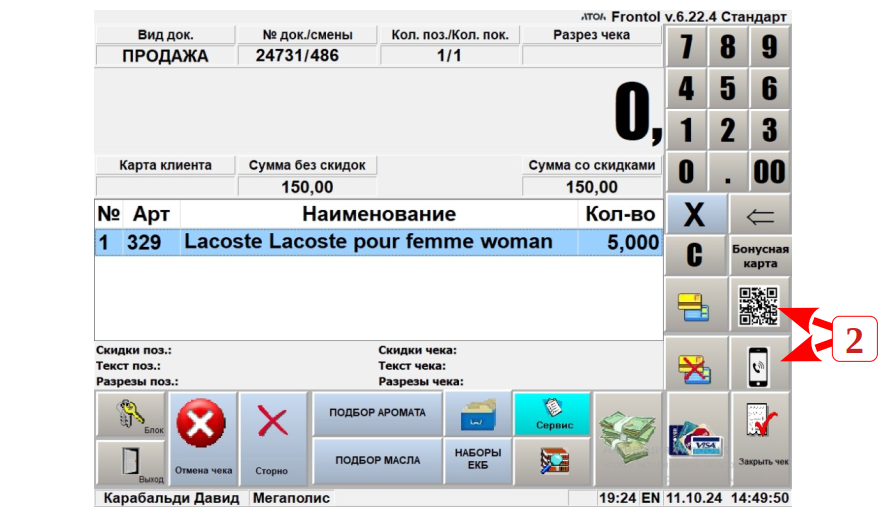Click the Арт column header
Screen dimensions: 891x518
click(x=151, y=214)
